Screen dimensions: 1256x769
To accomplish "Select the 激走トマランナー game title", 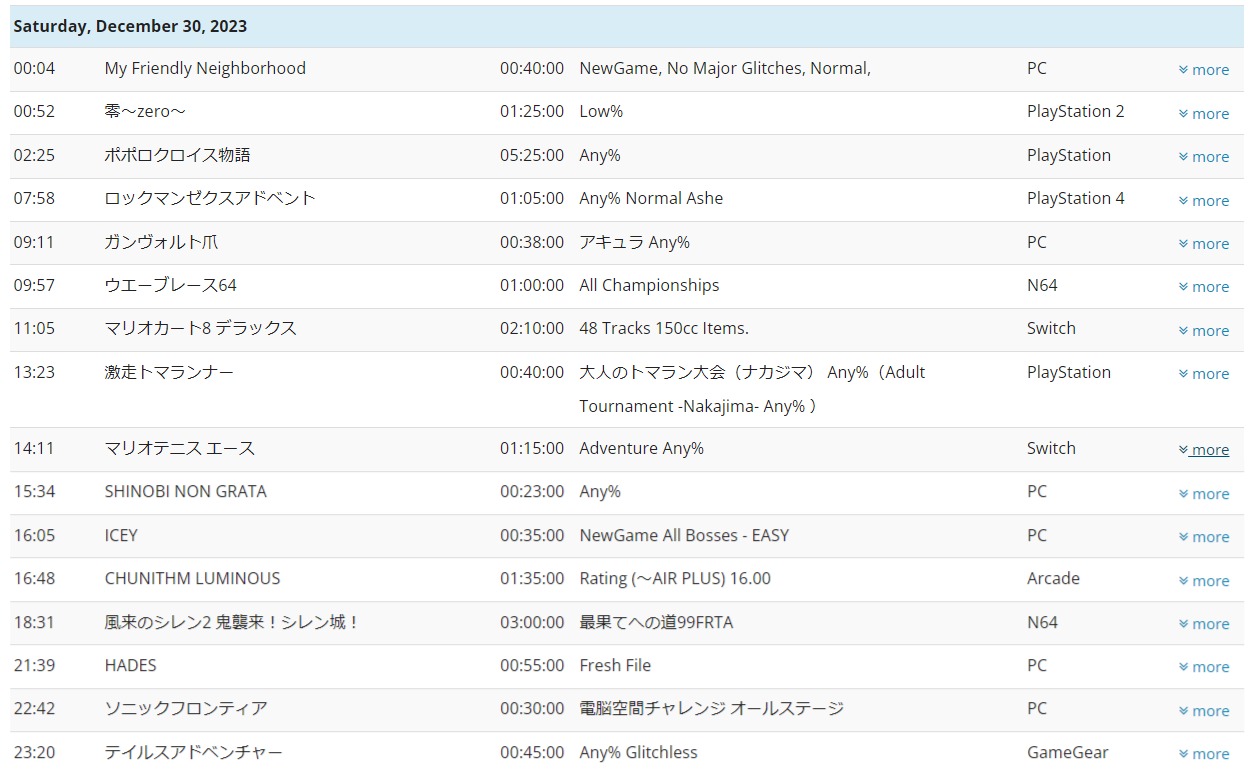I will tap(169, 372).
